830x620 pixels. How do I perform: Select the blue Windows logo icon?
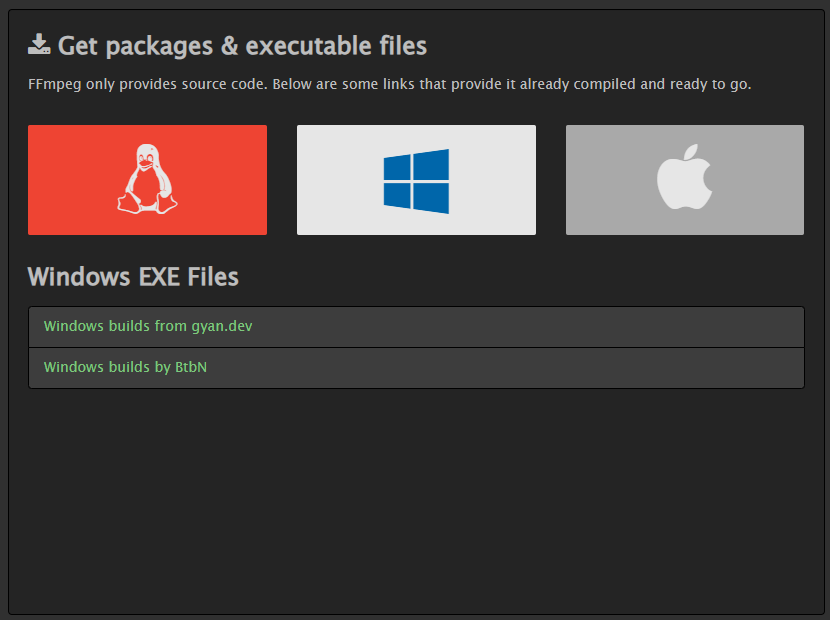click(x=416, y=181)
